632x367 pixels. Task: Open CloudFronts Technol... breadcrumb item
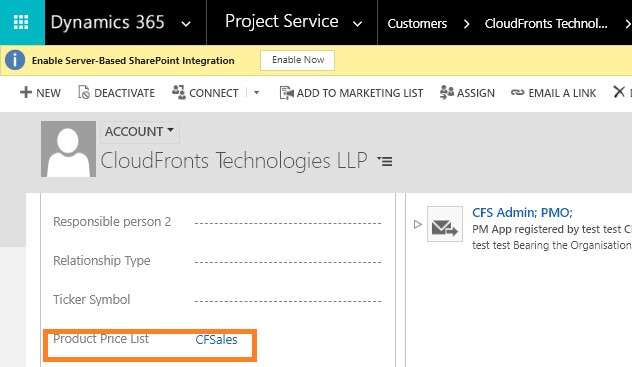click(x=546, y=23)
